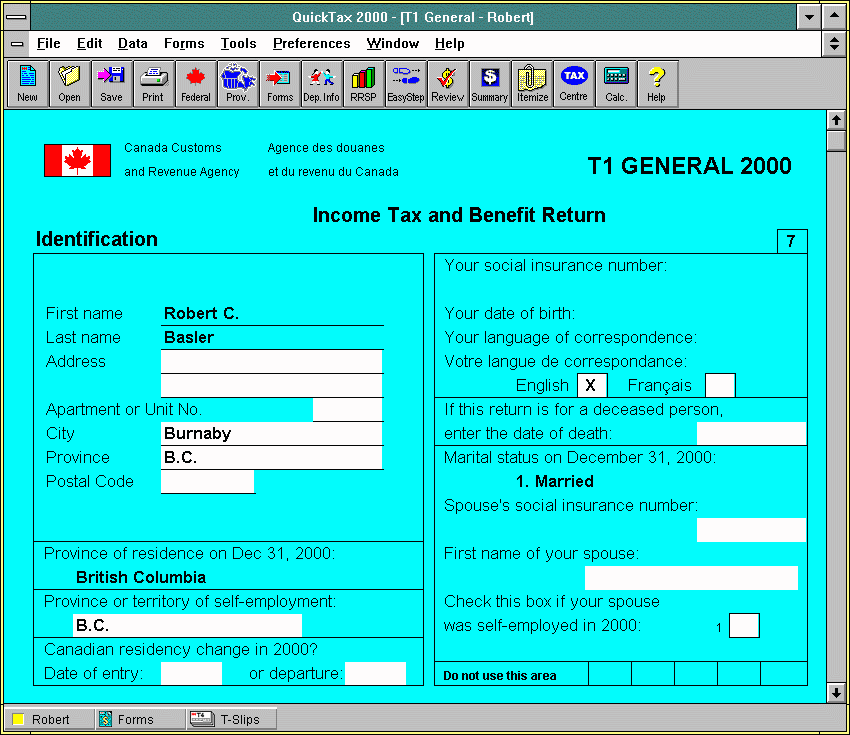The width and height of the screenshot is (850, 735).
Task: Open the Federal maple leaf forms icon
Action: click(x=195, y=84)
